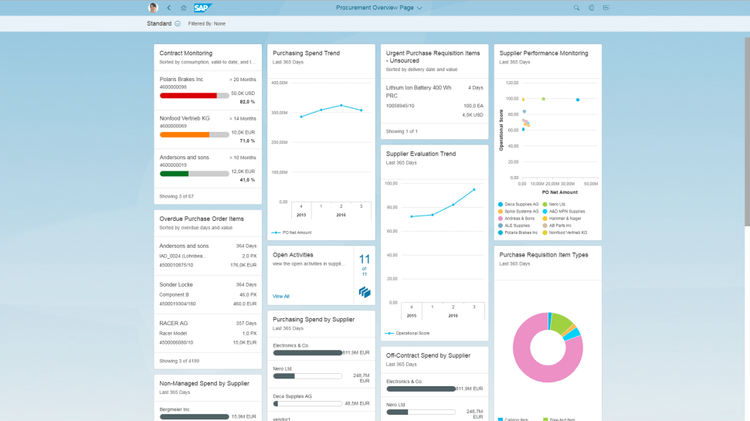
Task: Click the Open Activities stack icon
Action: (x=364, y=292)
